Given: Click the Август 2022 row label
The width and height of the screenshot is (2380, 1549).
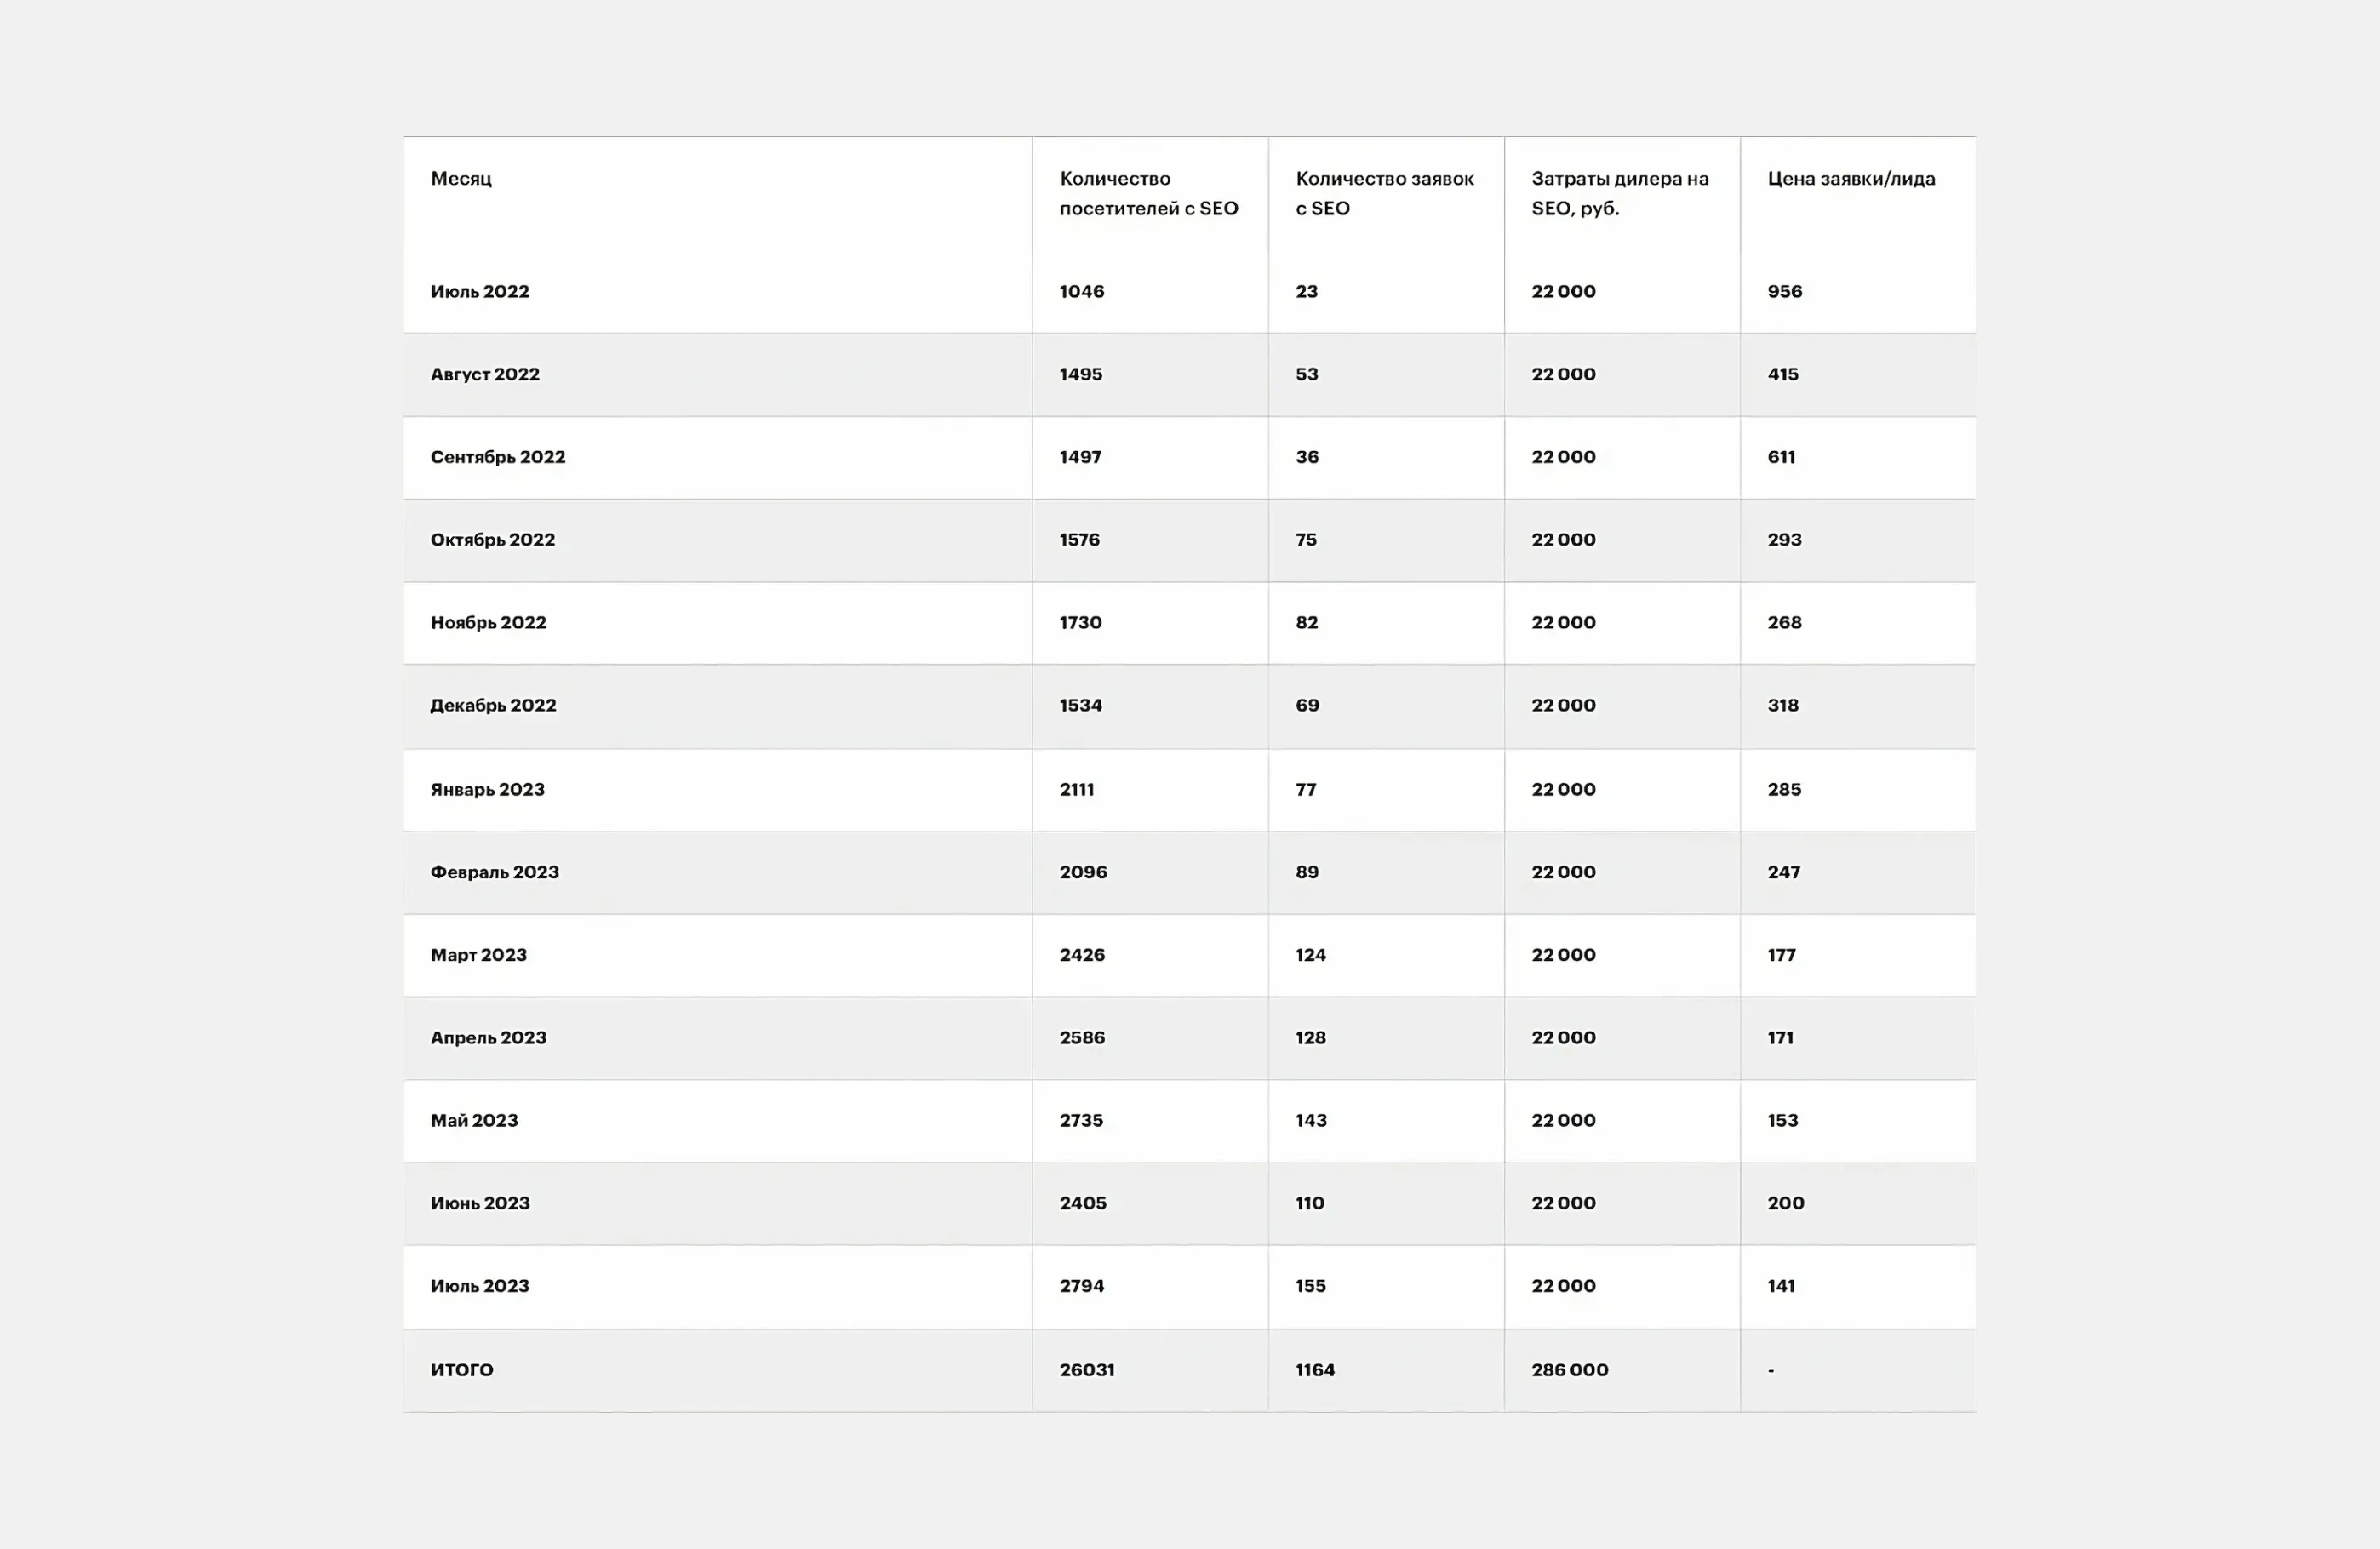Looking at the screenshot, I should click(x=485, y=374).
